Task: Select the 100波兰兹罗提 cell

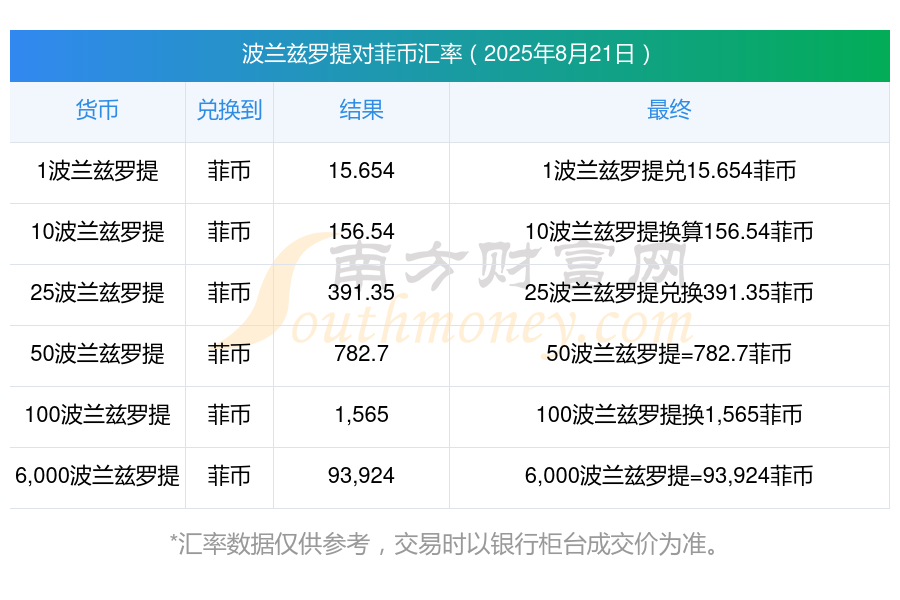Action: coord(97,415)
